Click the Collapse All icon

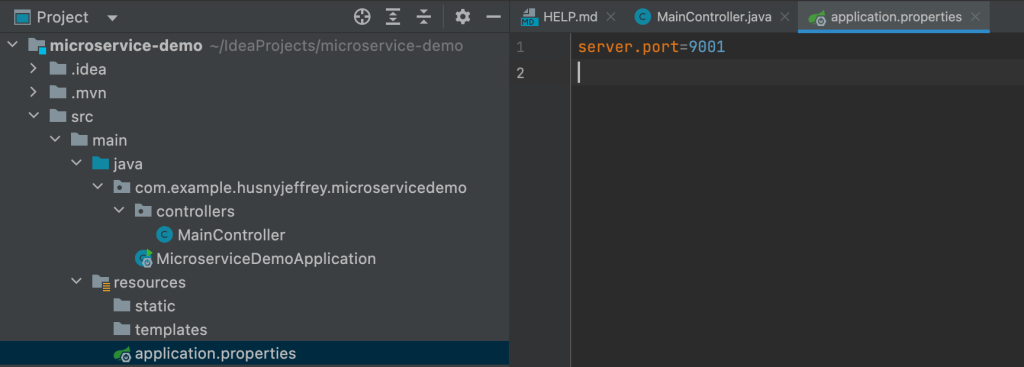pyautogui.click(x=424, y=17)
